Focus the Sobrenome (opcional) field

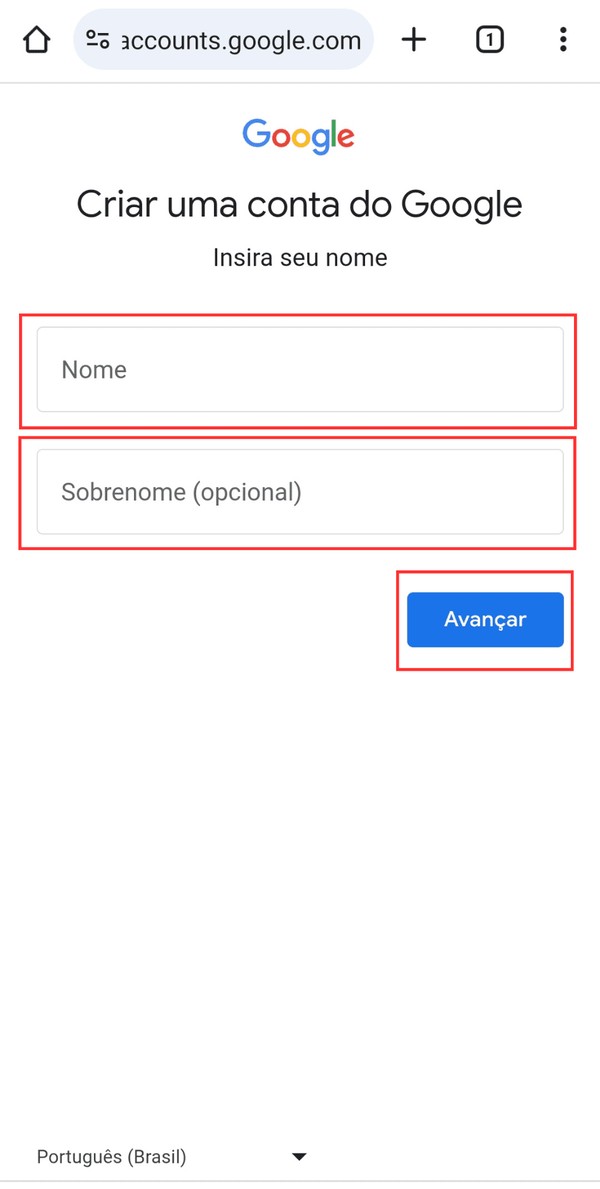[300, 492]
